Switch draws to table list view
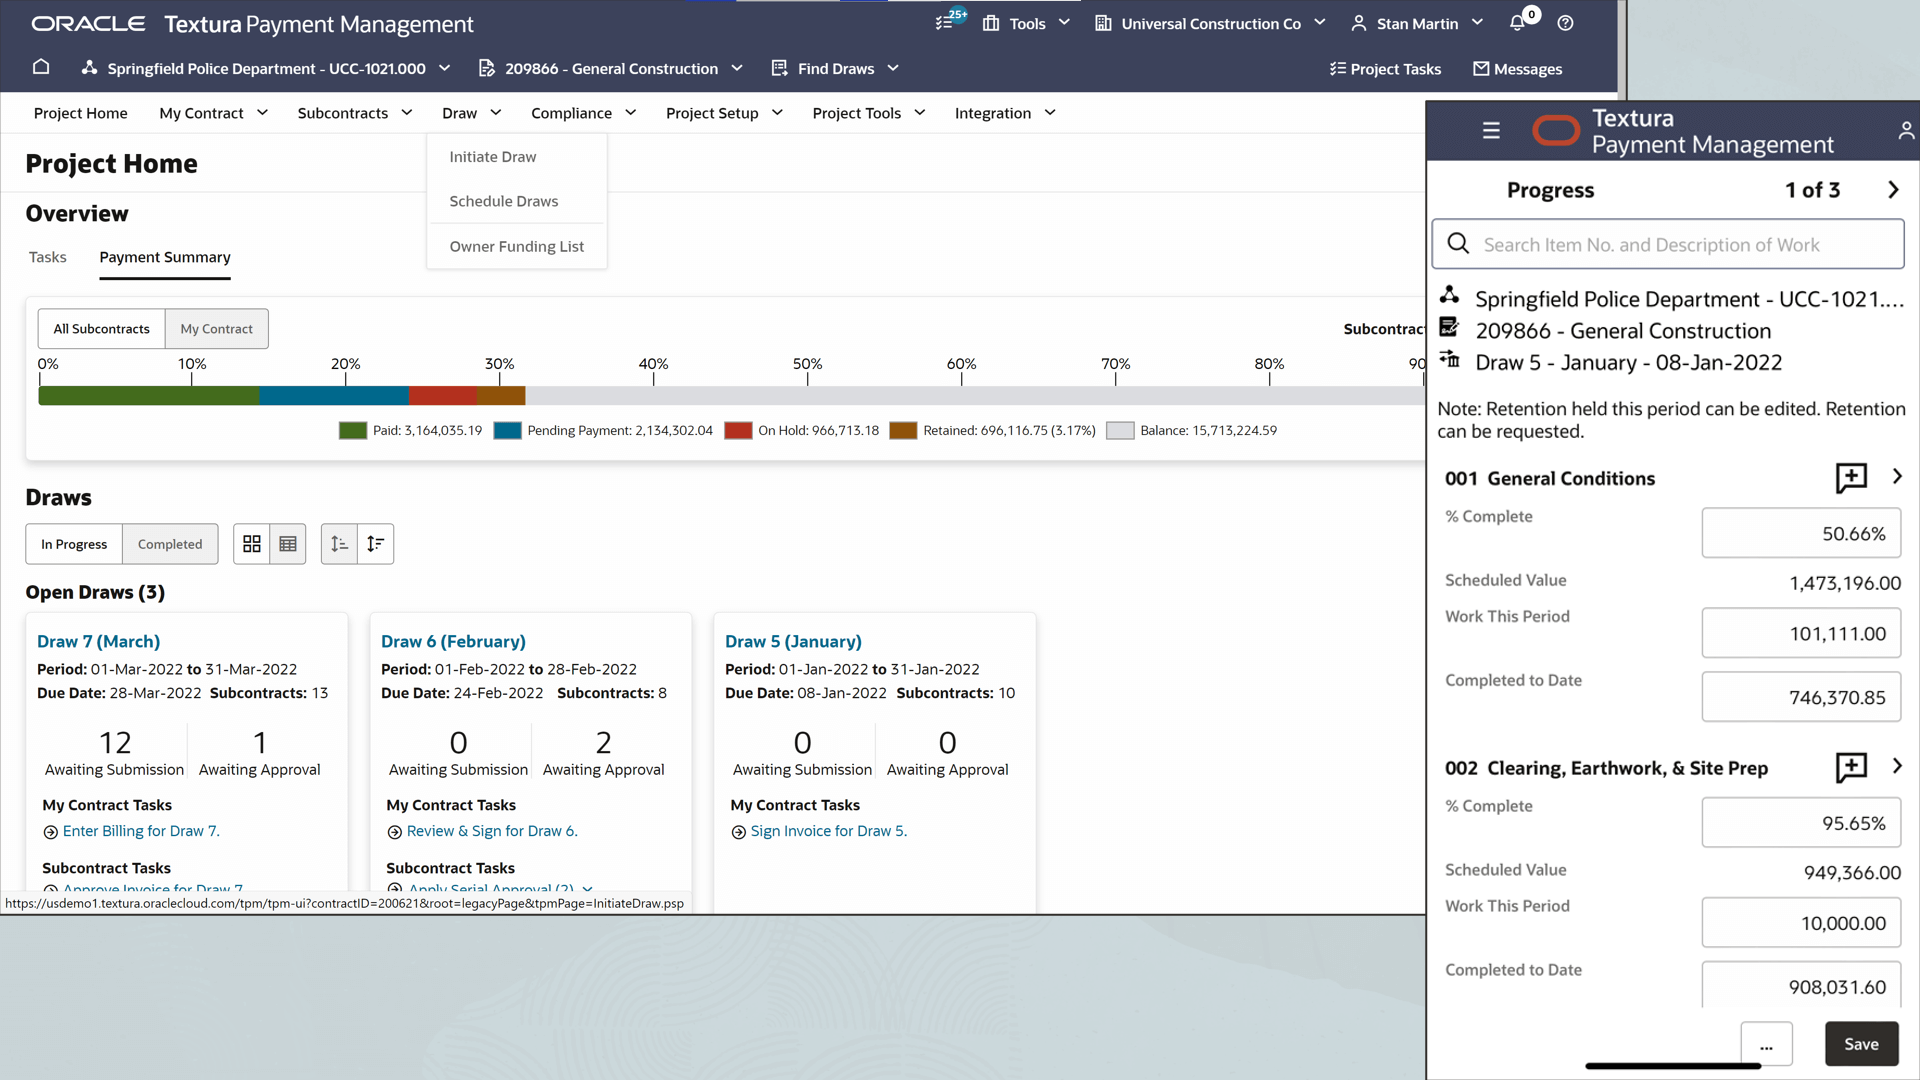The height and width of the screenshot is (1080, 1920). [288, 544]
